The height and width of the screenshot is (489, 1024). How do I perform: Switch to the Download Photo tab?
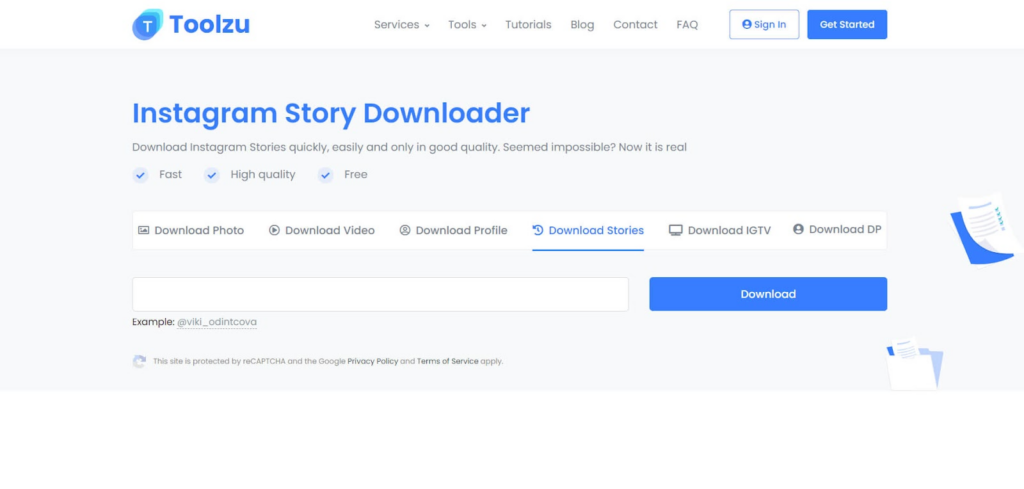click(191, 230)
